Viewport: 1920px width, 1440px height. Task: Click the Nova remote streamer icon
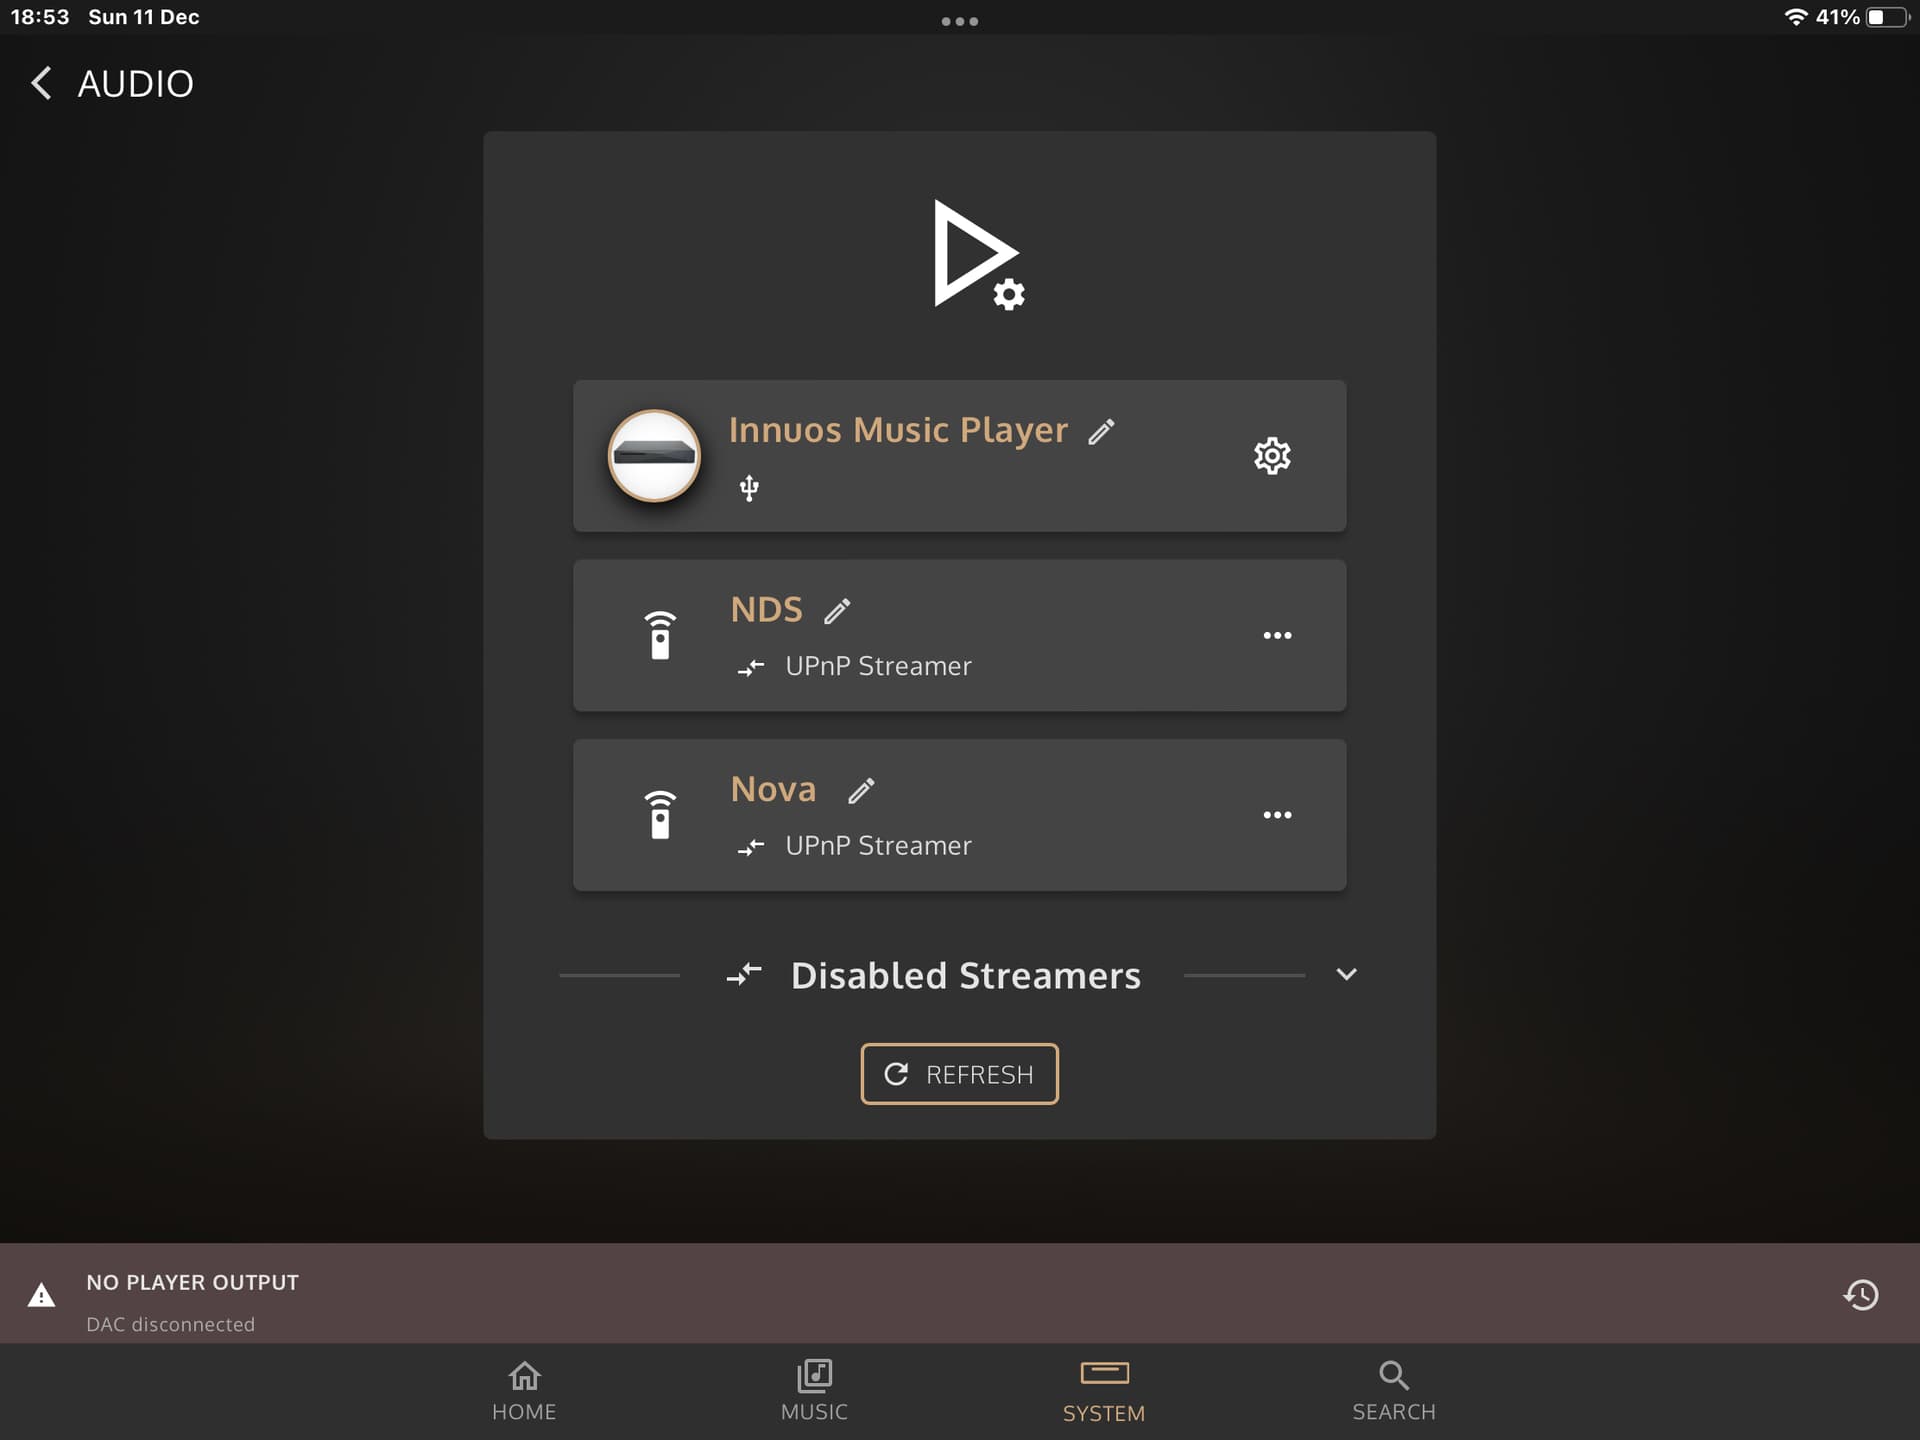(x=660, y=814)
